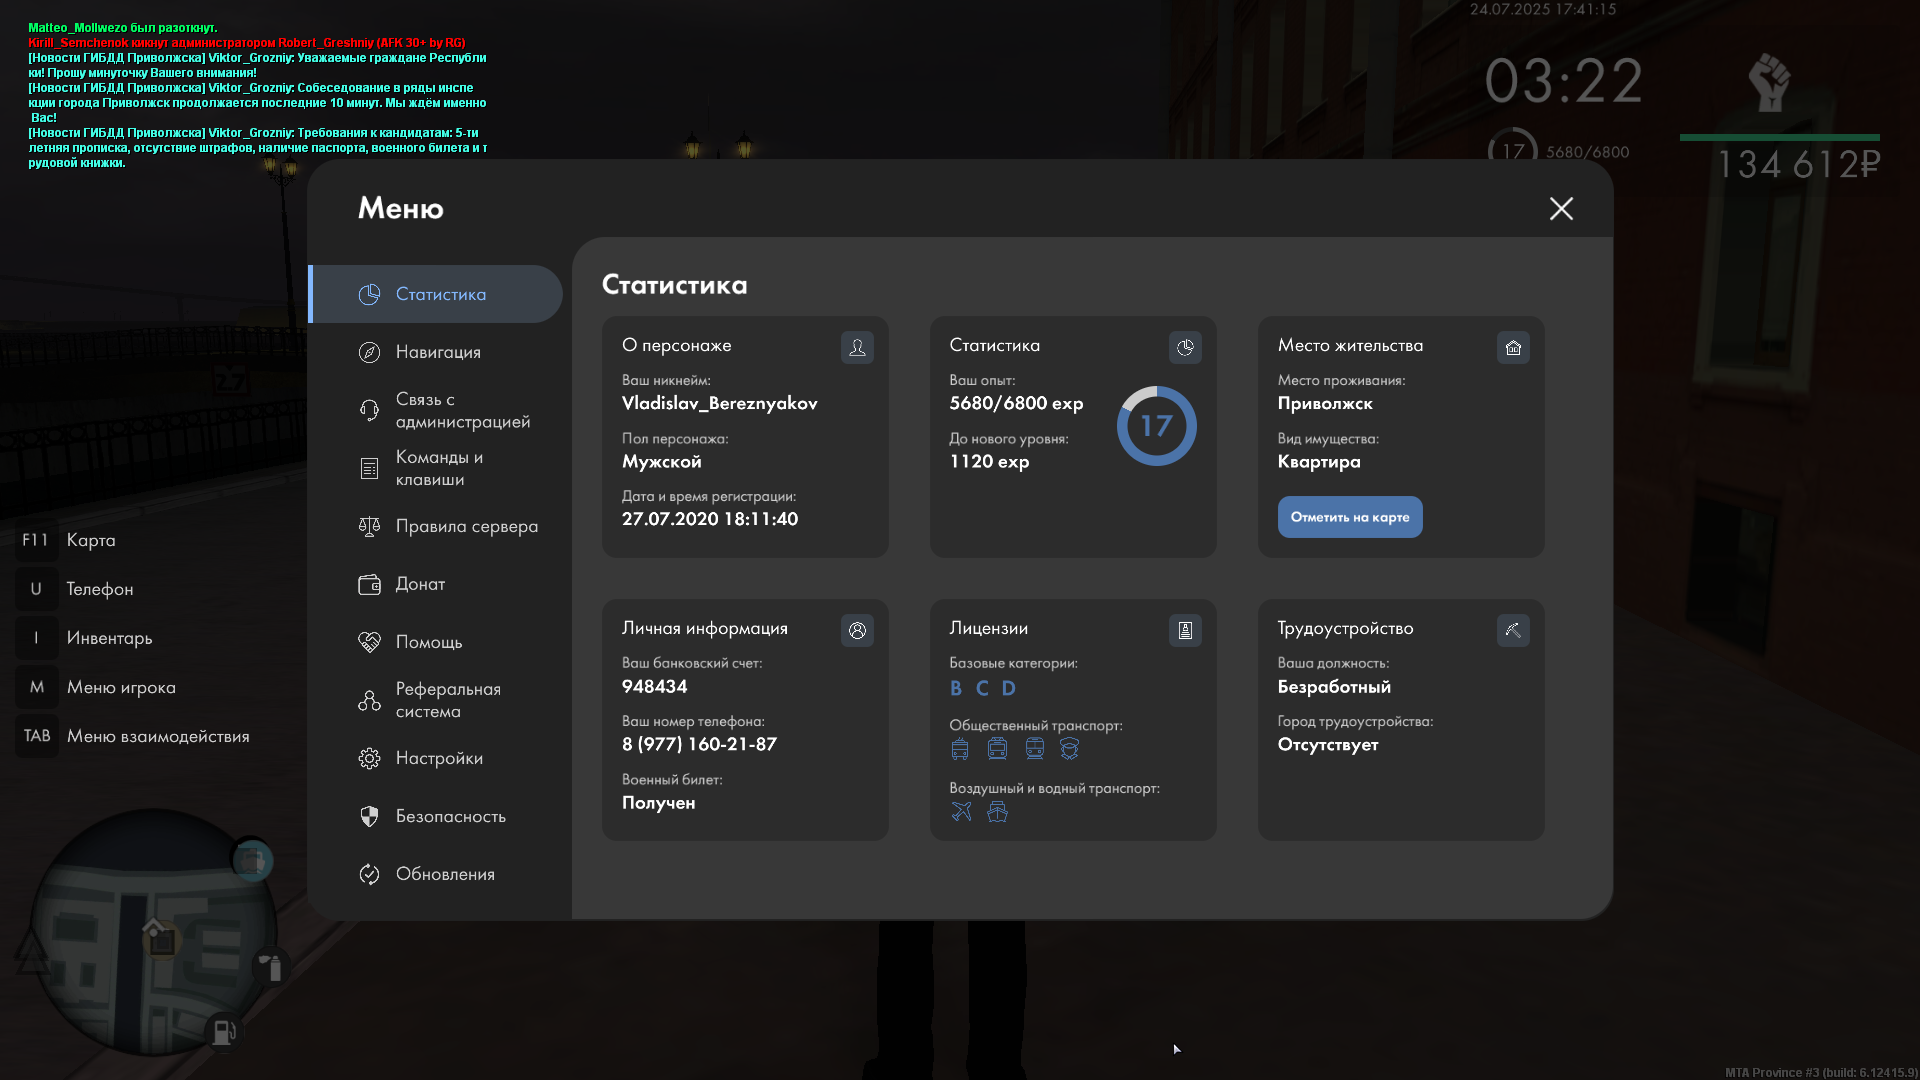This screenshot has height=1080, width=1920.
Task: Click the boat license icon
Action: (997, 812)
